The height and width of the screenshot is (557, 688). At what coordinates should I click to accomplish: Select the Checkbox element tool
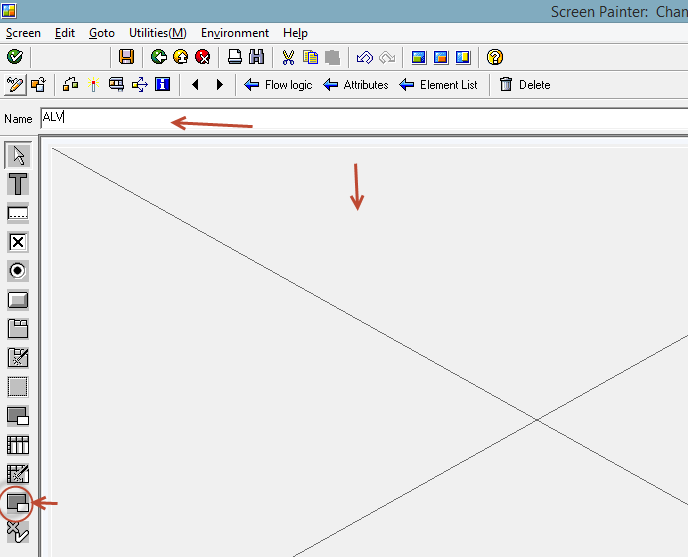pyautogui.click(x=18, y=242)
